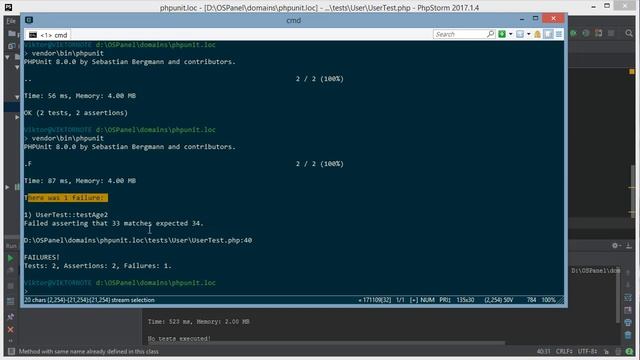Click the trash clear-all icon in Run console
640x360 pixels.
coord(628,335)
